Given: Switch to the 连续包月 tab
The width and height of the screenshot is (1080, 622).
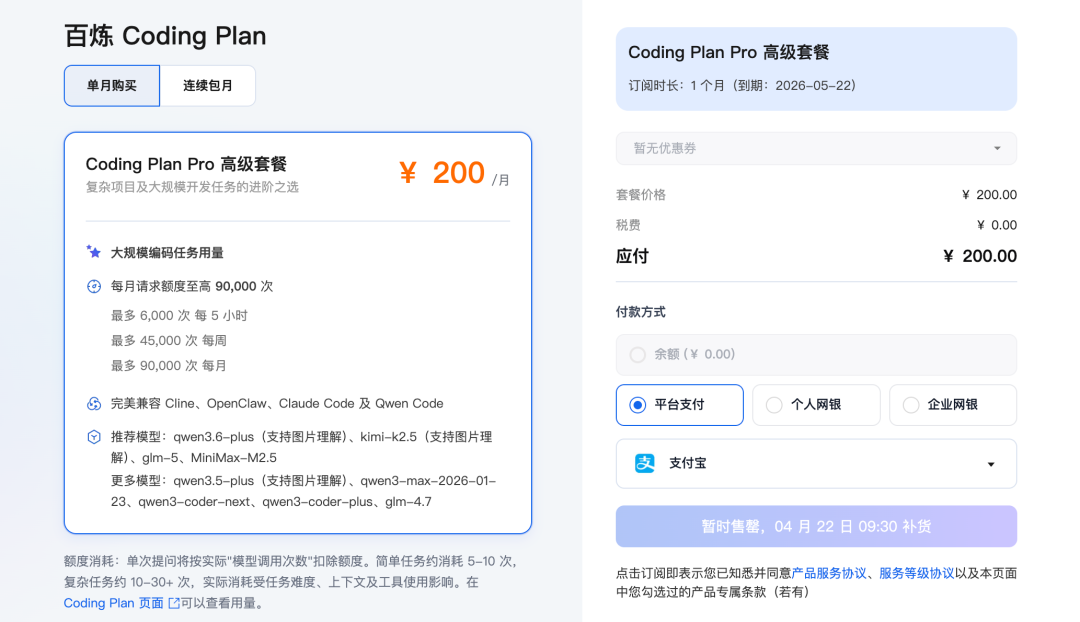Looking at the screenshot, I should (207, 86).
